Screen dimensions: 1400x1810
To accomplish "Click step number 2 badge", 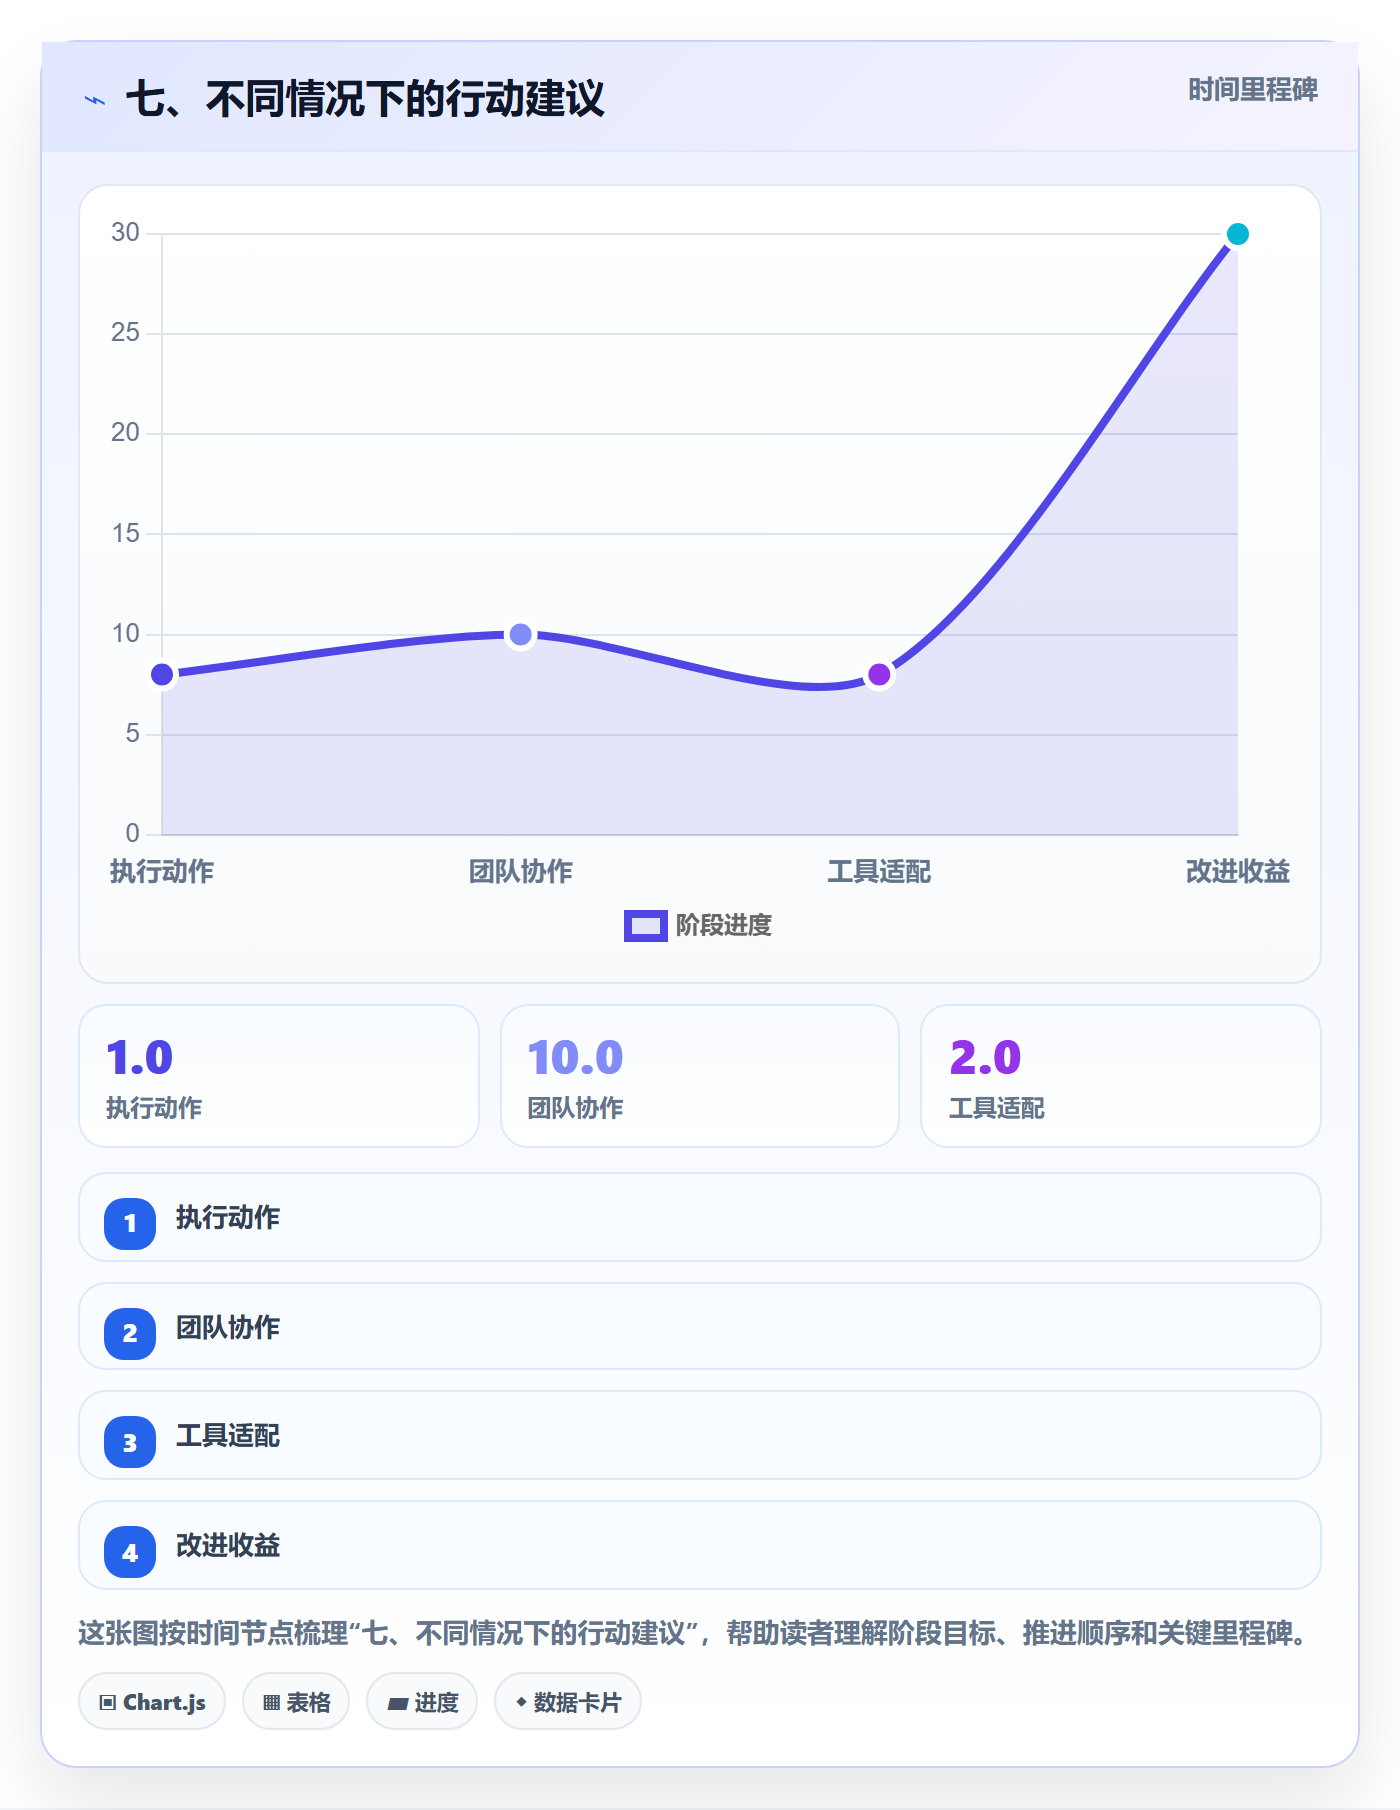I will coord(130,1333).
